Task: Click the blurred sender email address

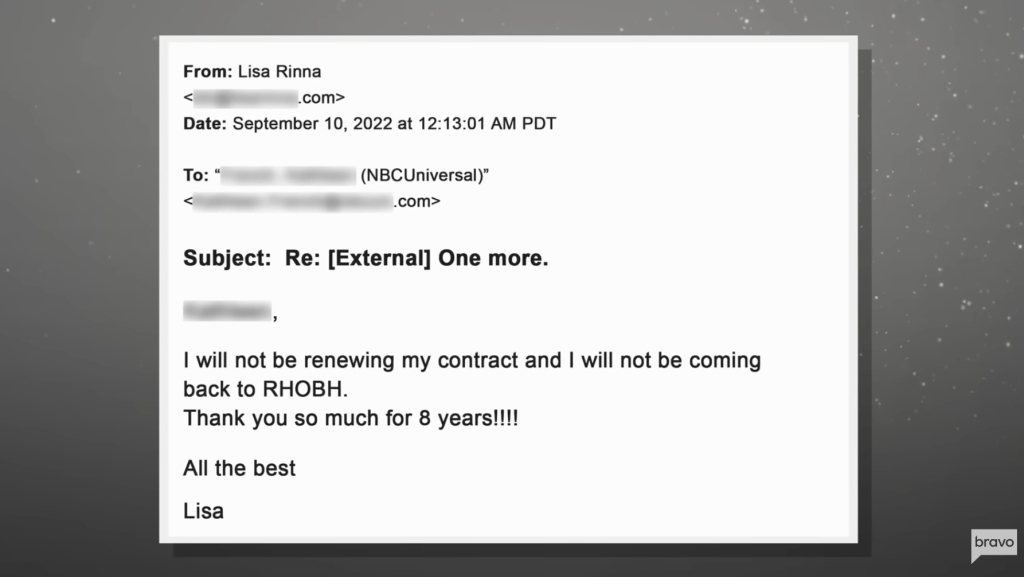Action: coord(264,98)
